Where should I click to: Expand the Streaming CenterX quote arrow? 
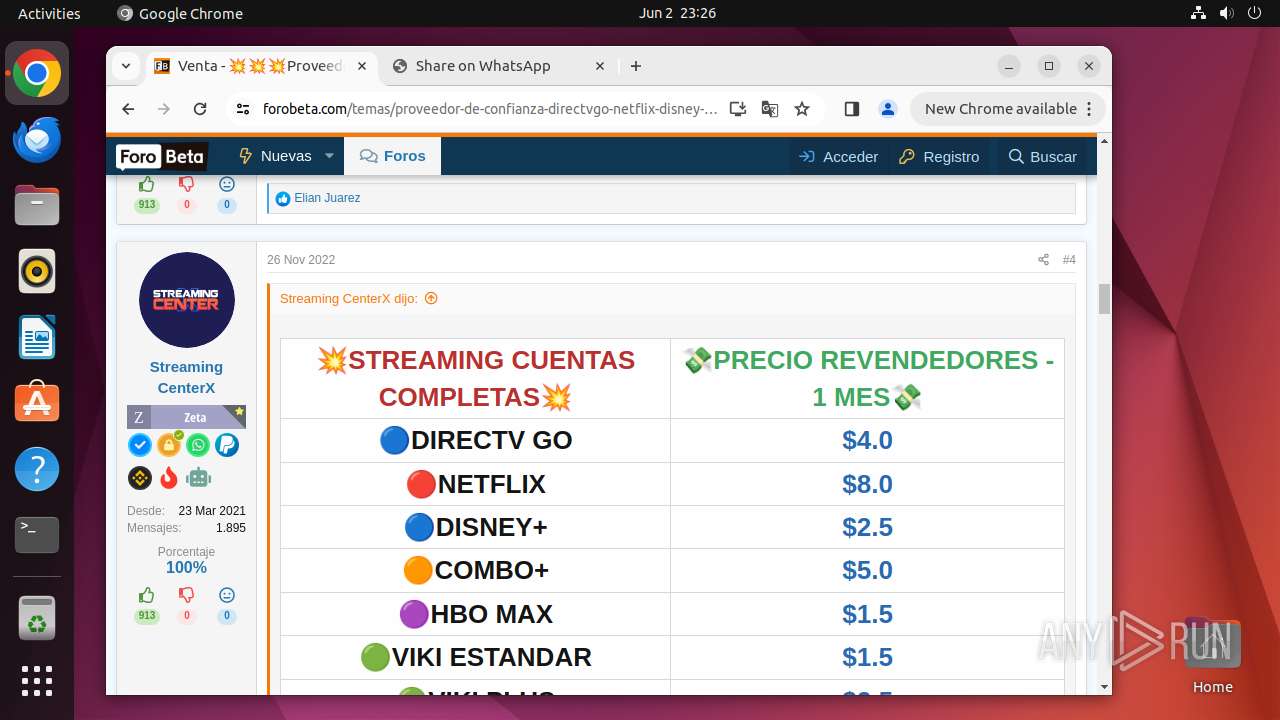(431, 298)
